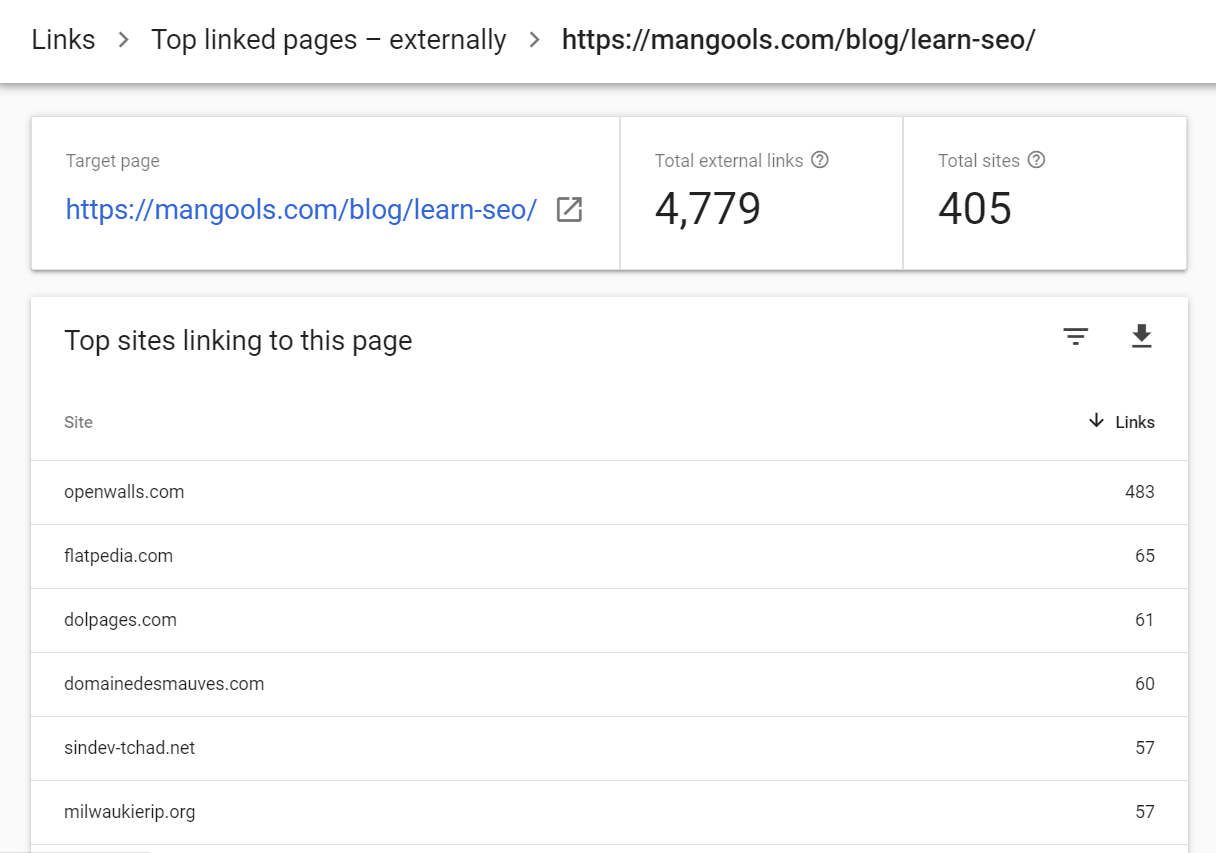
Task: Select the flatpedia.com row
Action: point(118,556)
